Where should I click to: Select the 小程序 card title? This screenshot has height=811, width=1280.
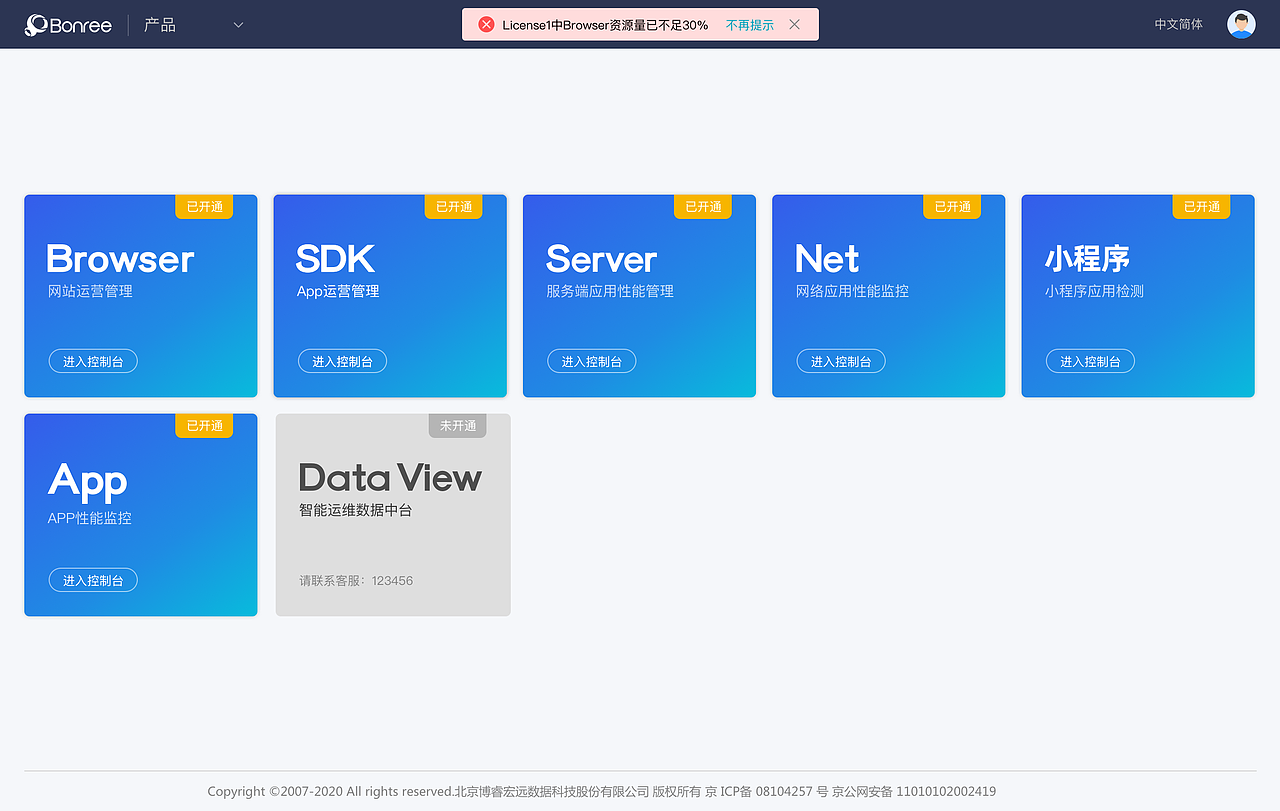1087,259
